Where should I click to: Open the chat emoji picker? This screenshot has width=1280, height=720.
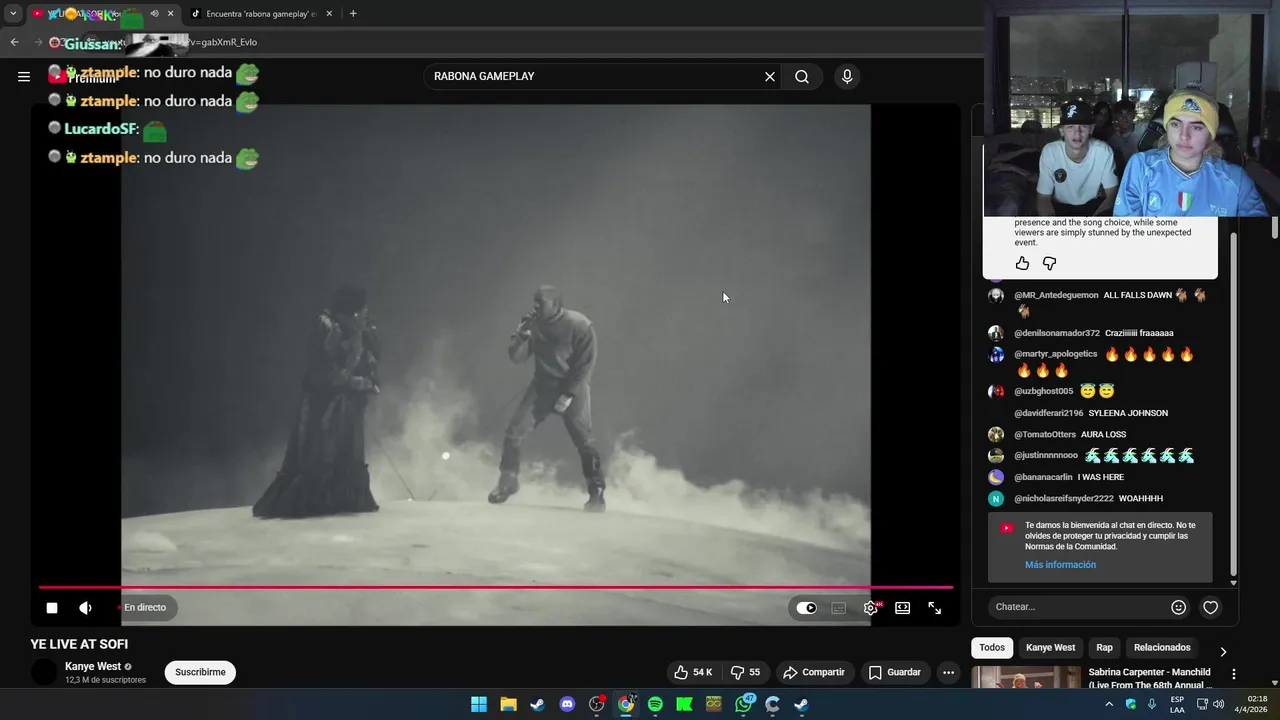click(1178, 607)
